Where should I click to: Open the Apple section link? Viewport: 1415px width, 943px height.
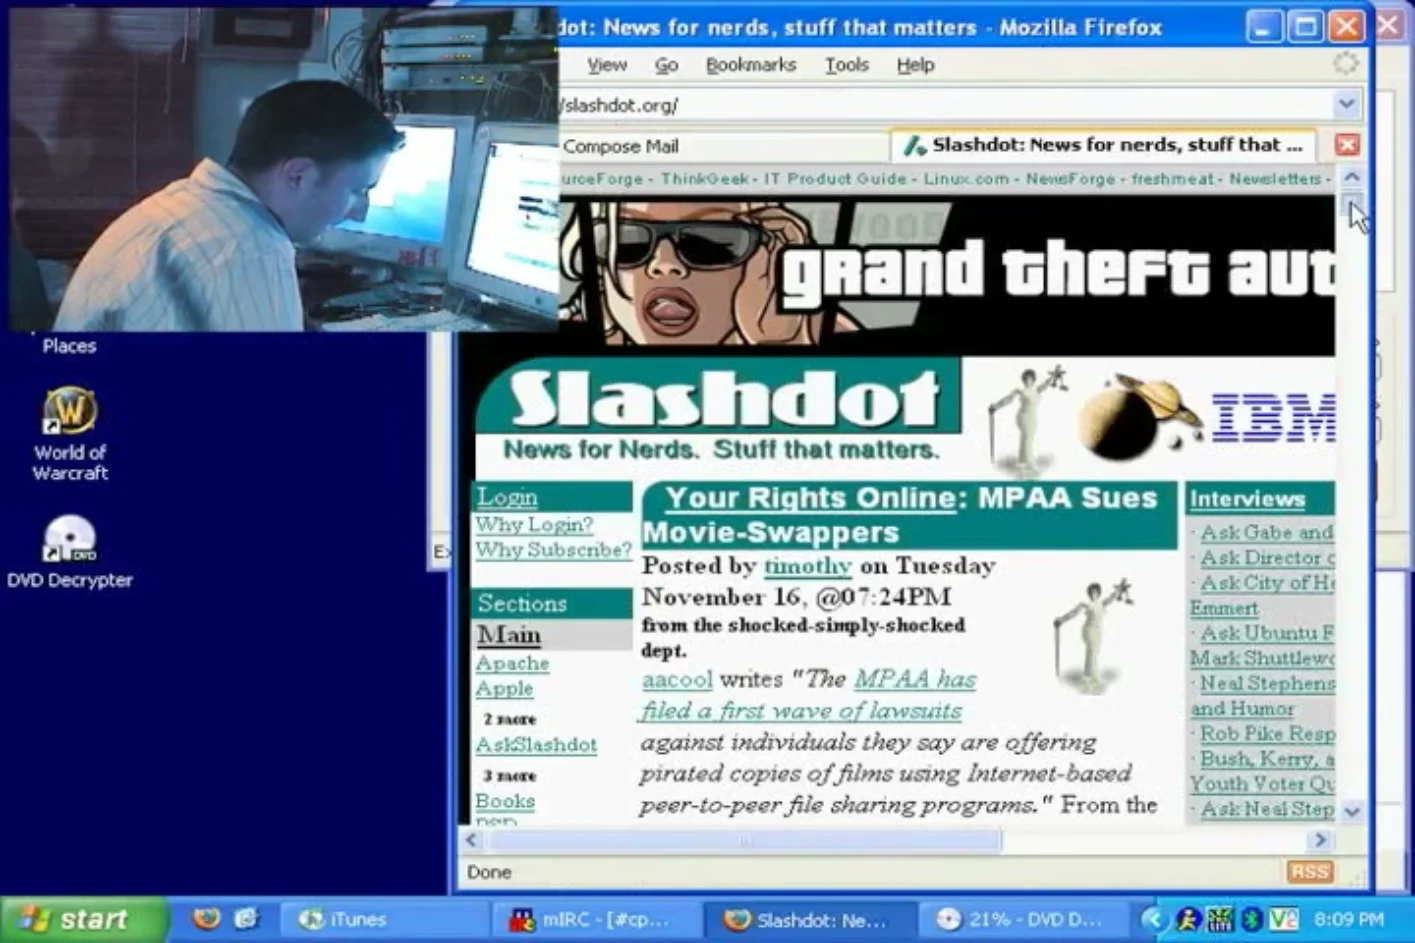click(x=504, y=689)
